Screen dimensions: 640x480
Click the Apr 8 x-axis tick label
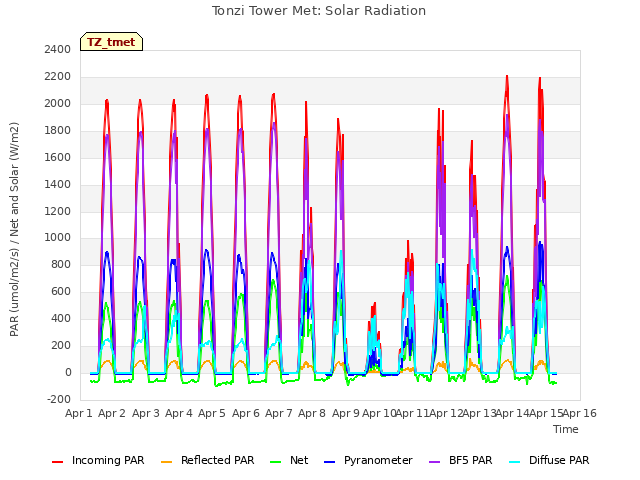(312, 413)
